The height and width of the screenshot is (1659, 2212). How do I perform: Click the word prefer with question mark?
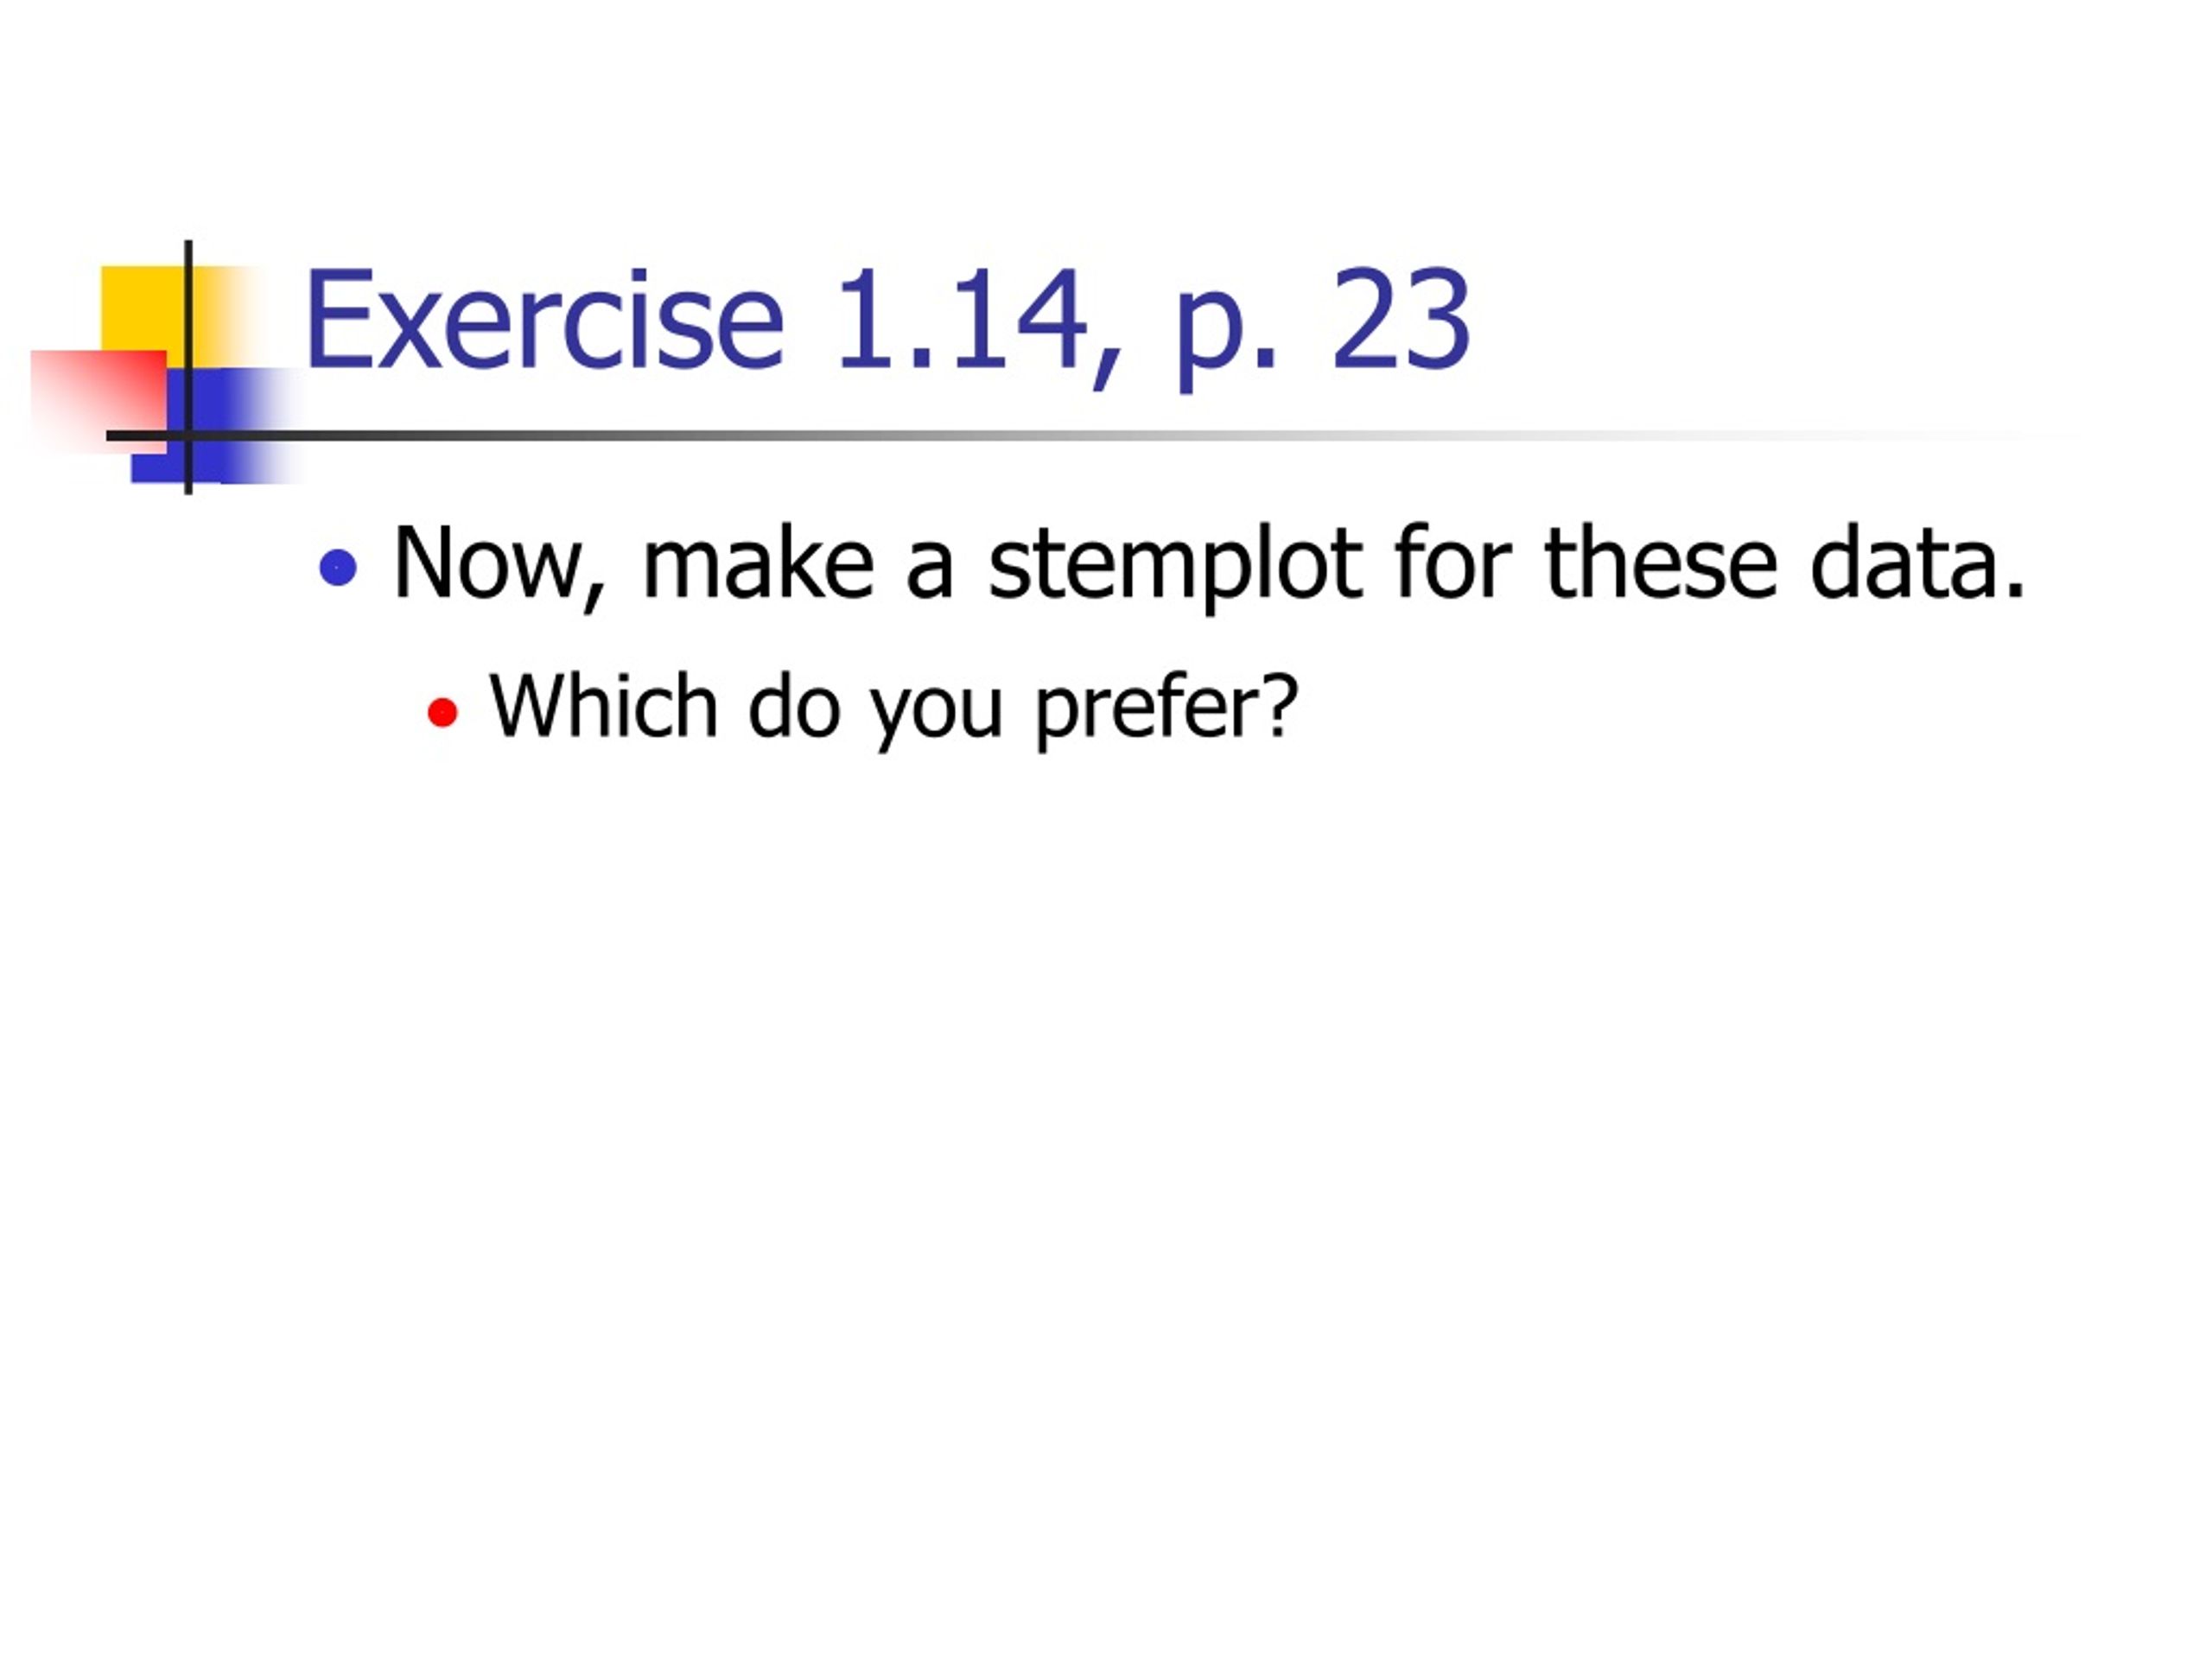point(1166,711)
